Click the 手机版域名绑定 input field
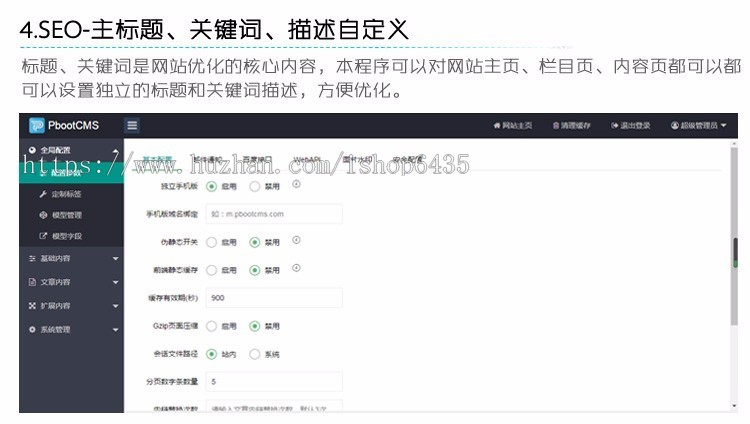The height and width of the screenshot is (424, 750). (274, 214)
